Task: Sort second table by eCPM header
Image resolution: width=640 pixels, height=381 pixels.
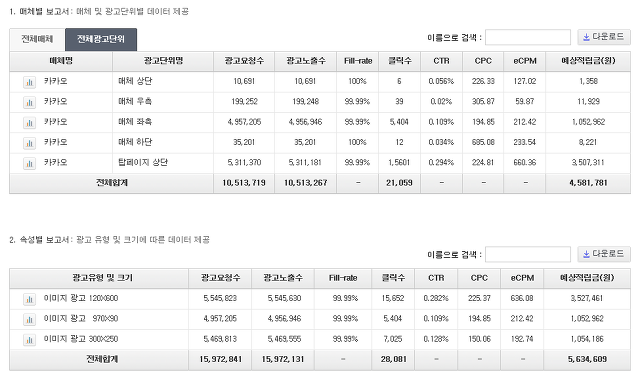Action: [522, 279]
